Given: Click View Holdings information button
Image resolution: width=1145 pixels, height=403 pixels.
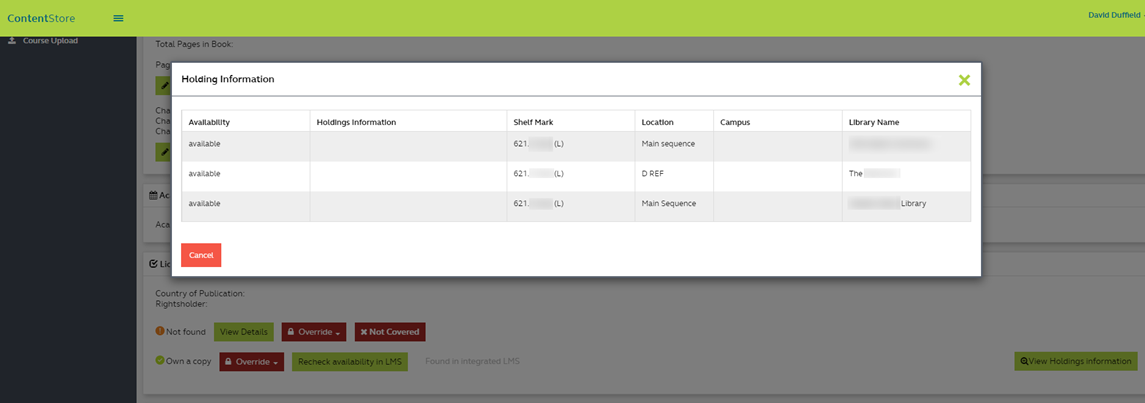Looking at the screenshot, I should 1075,361.
